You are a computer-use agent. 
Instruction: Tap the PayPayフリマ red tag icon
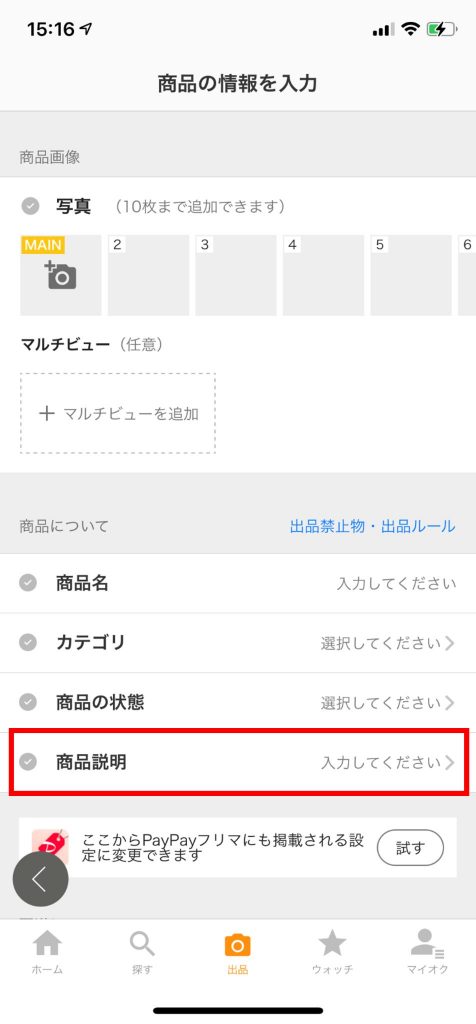(50, 847)
